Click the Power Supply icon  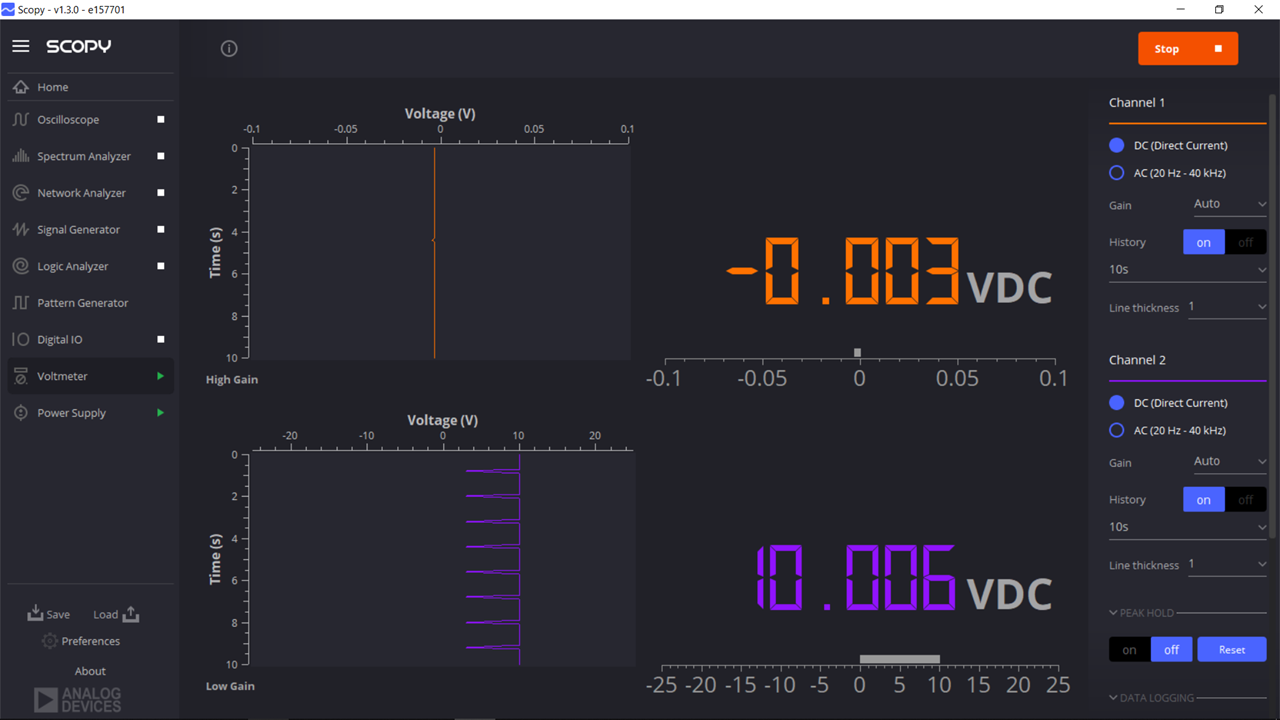point(21,413)
